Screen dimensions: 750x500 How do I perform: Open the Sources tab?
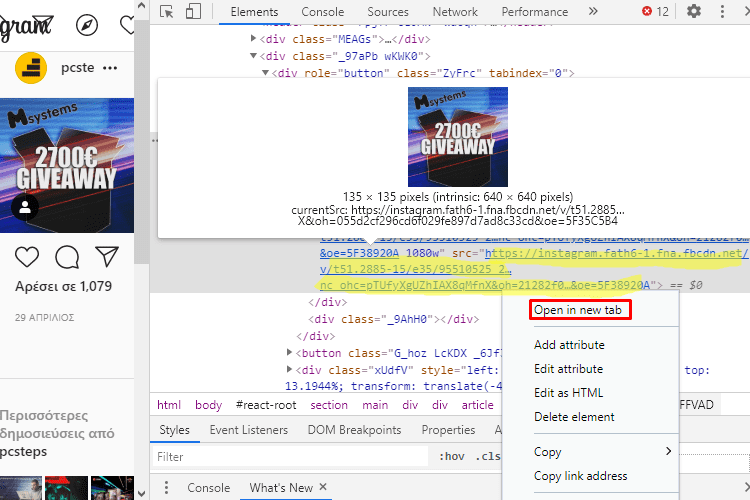(388, 12)
